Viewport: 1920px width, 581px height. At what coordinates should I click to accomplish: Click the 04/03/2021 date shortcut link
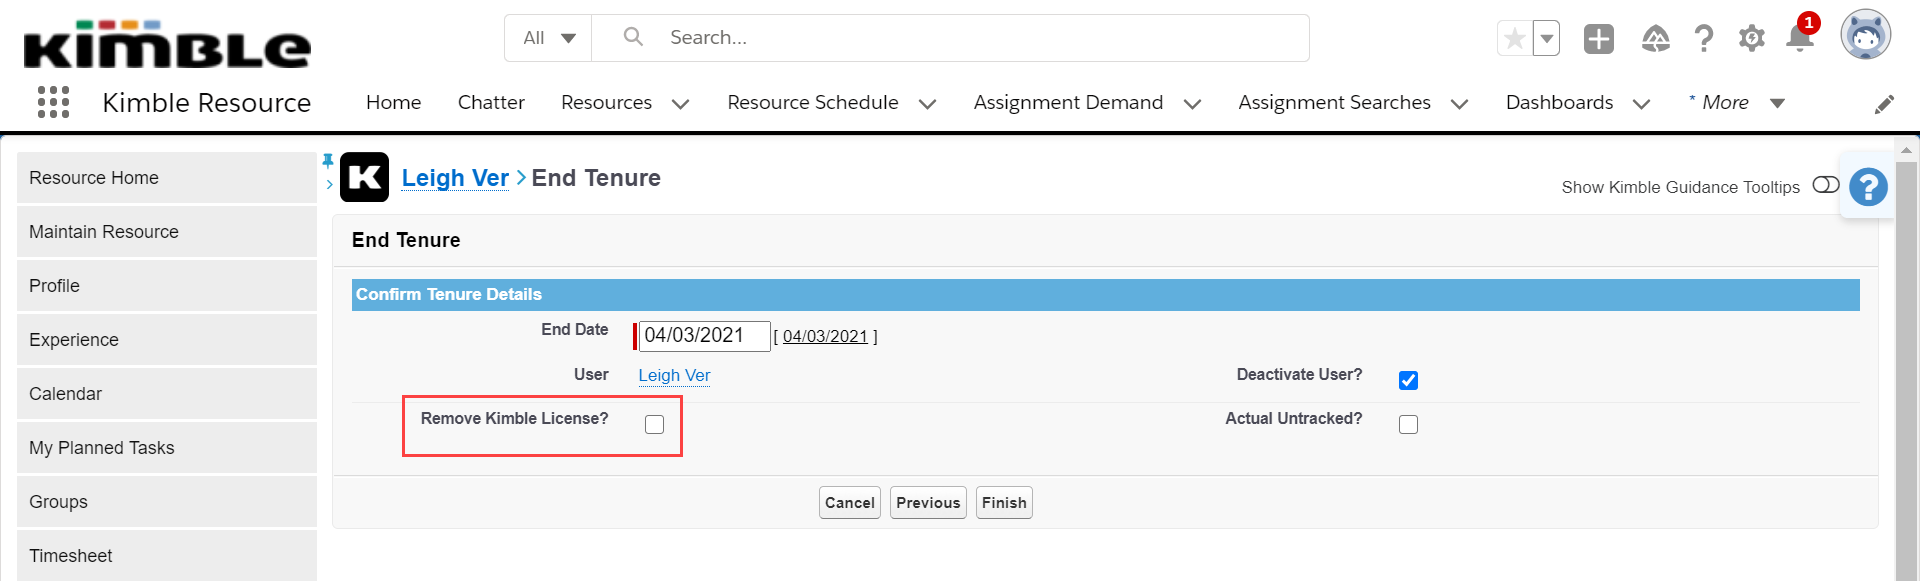825,337
